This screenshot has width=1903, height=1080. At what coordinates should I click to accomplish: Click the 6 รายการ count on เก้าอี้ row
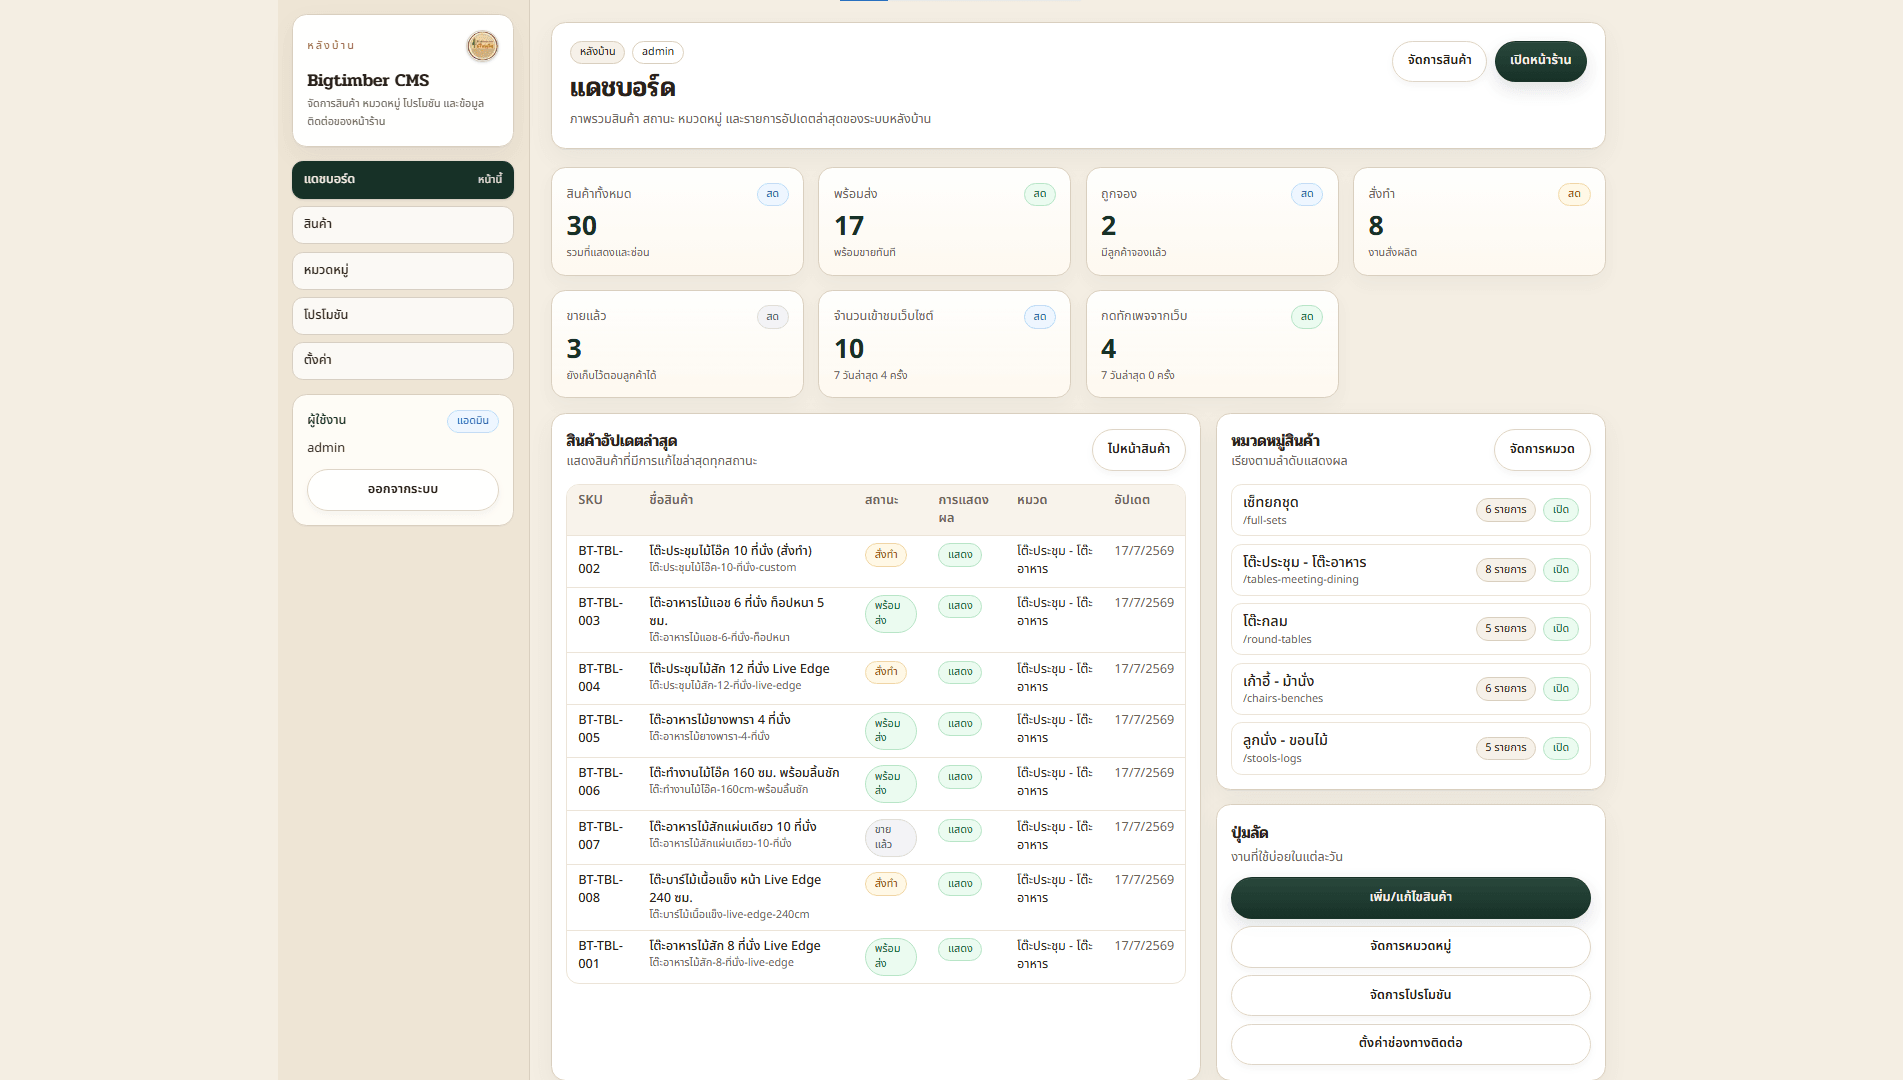pos(1505,689)
